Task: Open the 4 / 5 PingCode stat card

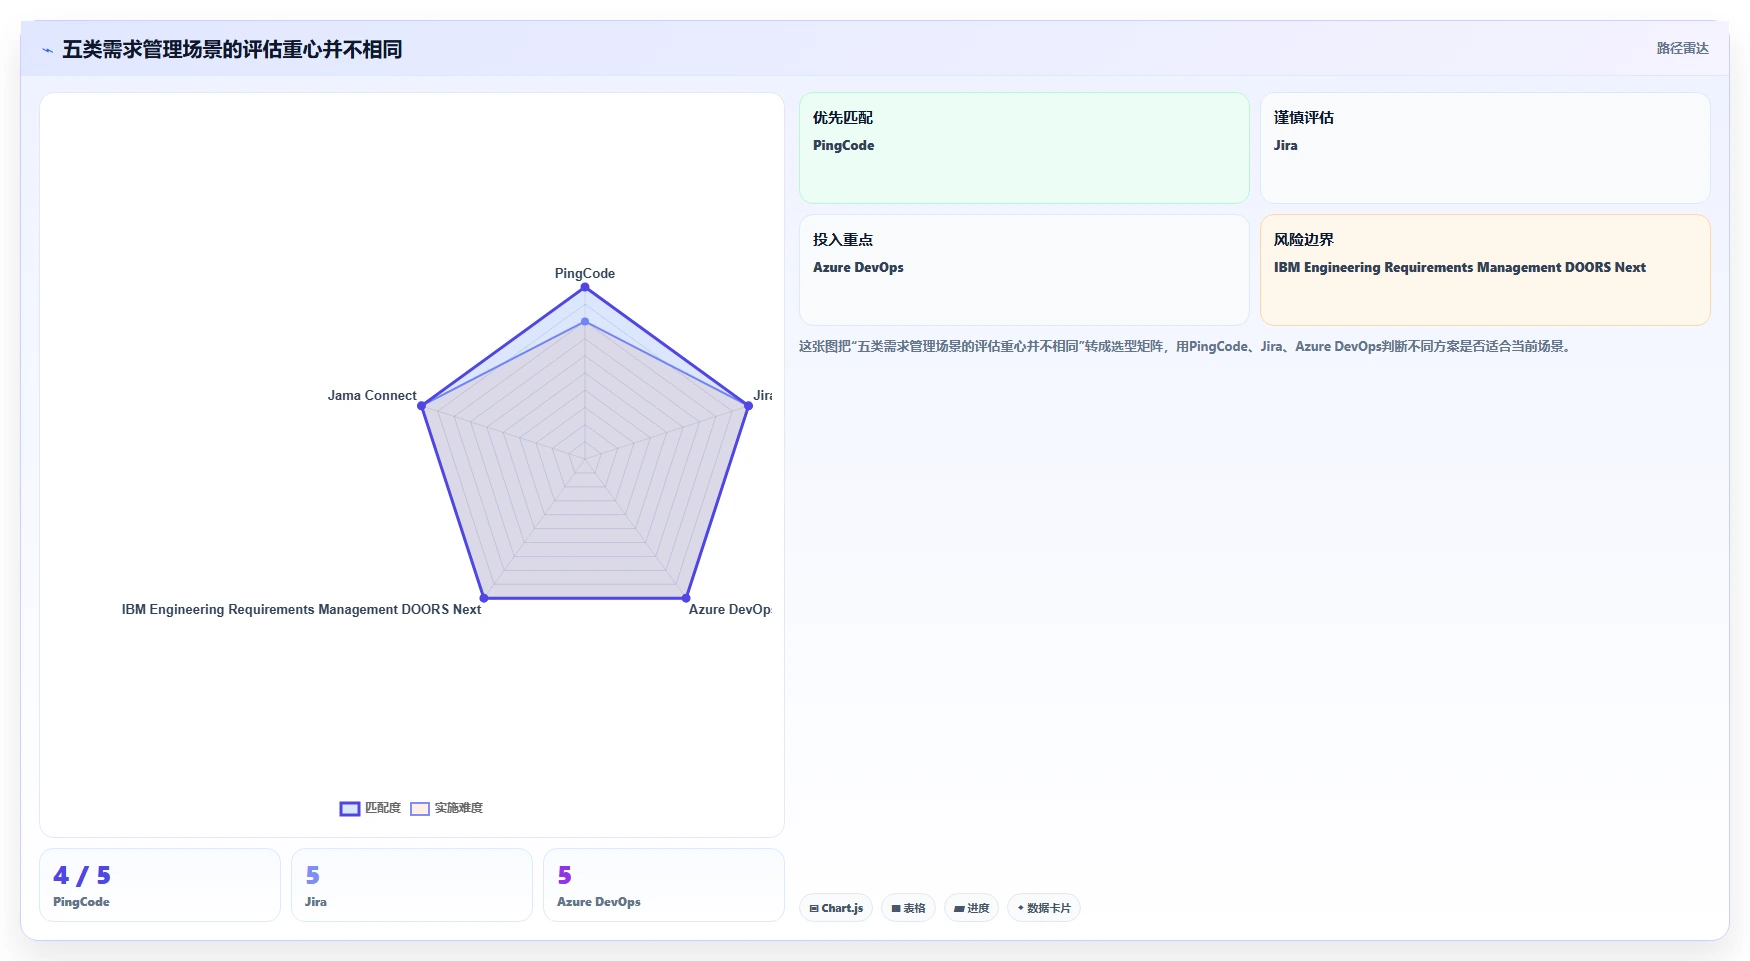Action: tap(160, 885)
